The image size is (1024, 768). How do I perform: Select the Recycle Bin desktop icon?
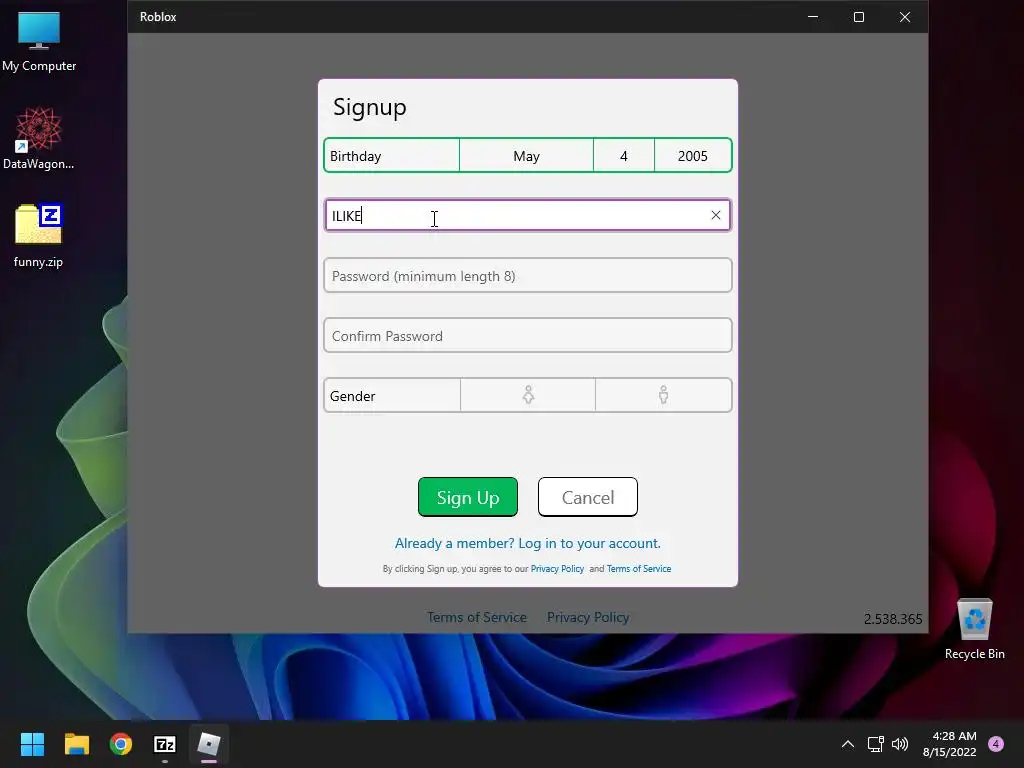pos(974,629)
